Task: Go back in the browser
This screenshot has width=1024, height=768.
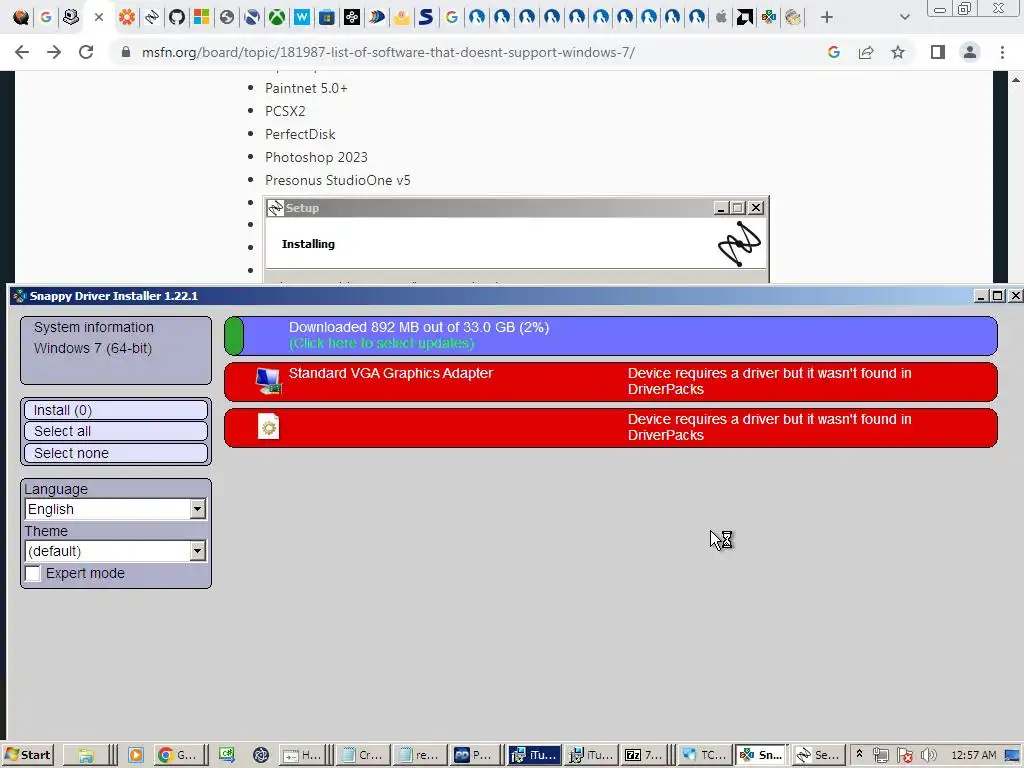Action: click(22, 52)
